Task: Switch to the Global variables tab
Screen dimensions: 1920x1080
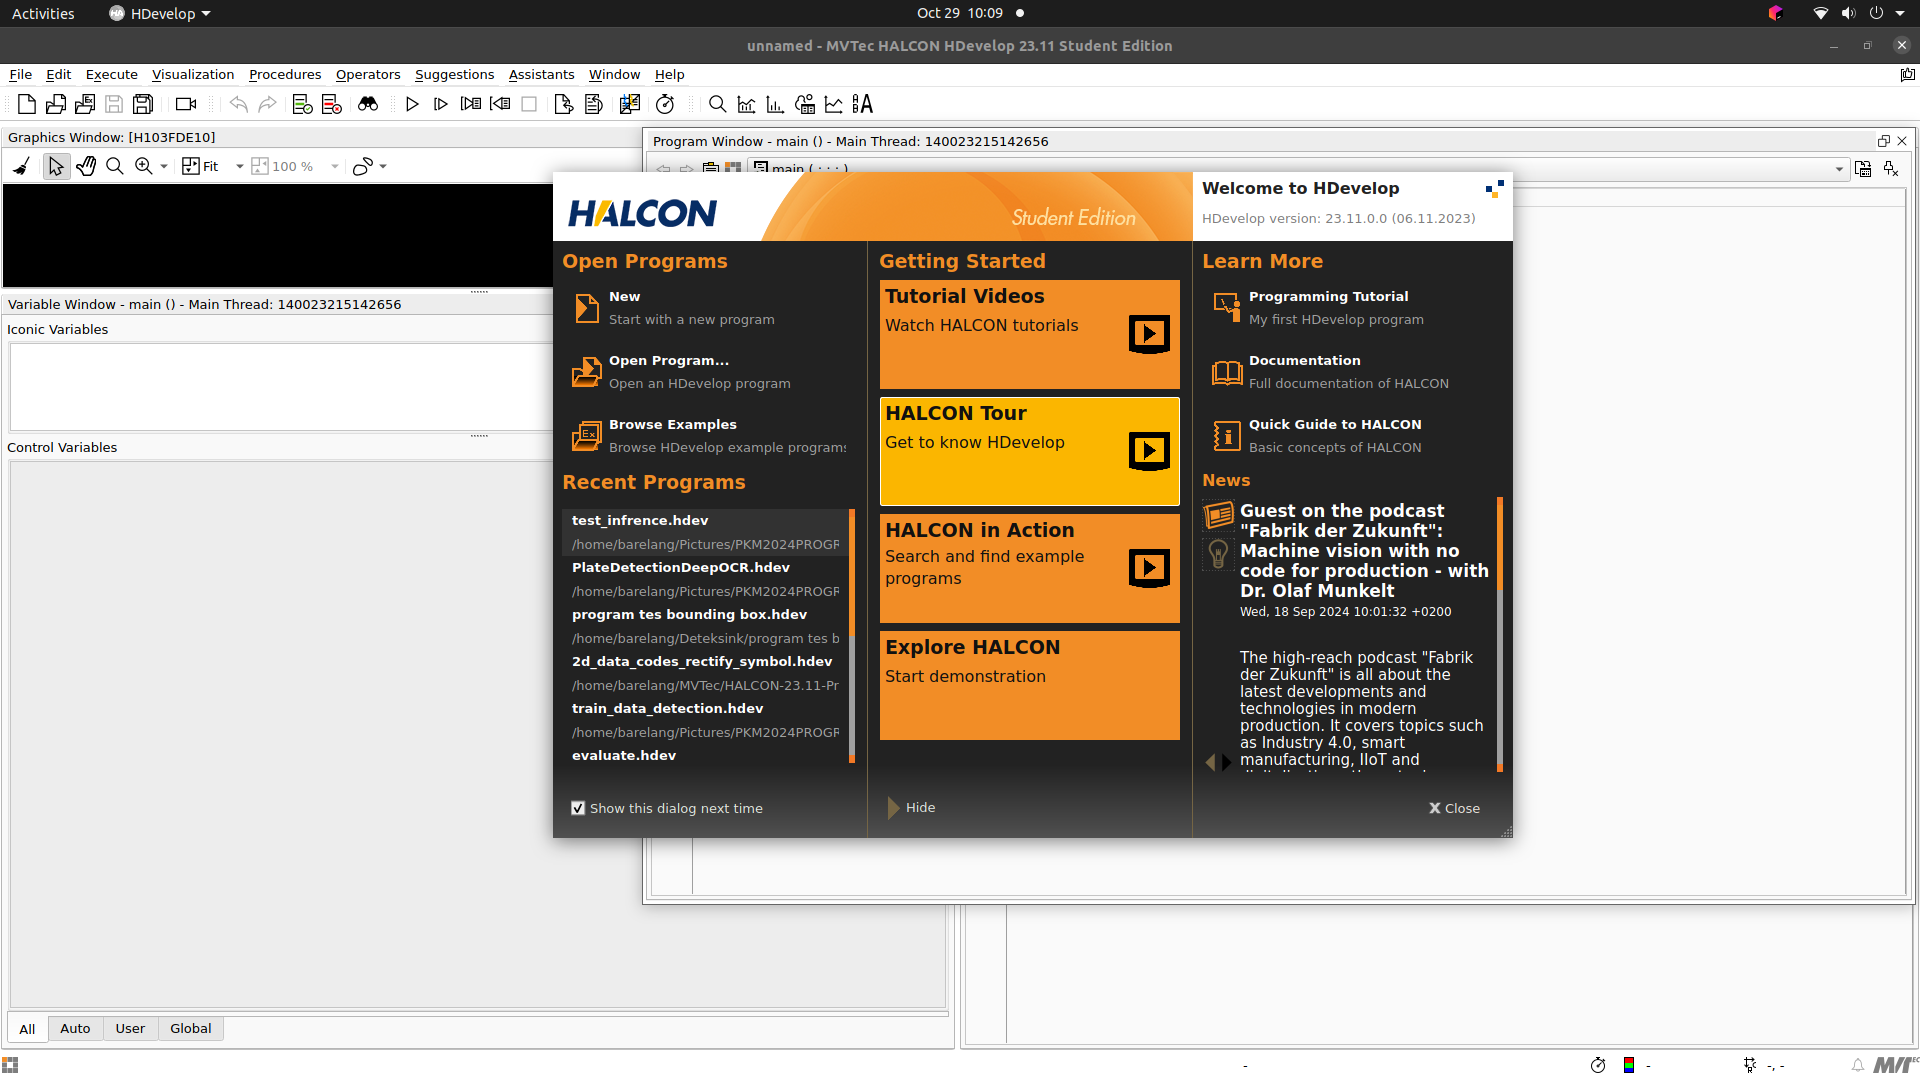Action: pyautogui.click(x=191, y=1029)
